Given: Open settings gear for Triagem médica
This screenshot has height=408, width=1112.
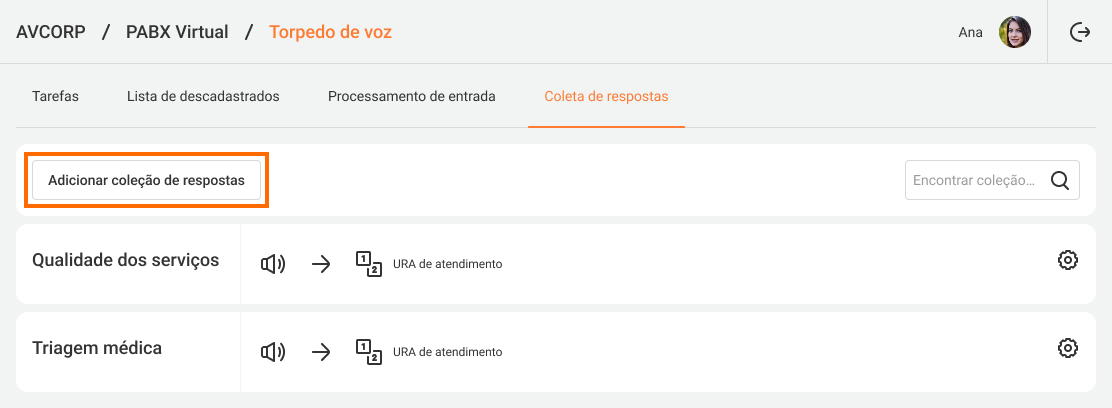Looking at the screenshot, I should 1068,348.
